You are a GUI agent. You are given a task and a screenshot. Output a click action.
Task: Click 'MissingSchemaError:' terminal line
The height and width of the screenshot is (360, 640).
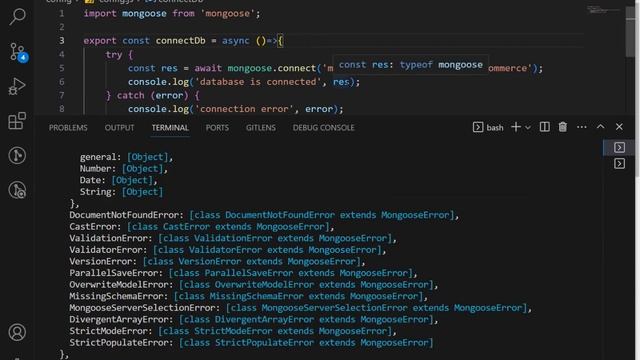pos(248,296)
